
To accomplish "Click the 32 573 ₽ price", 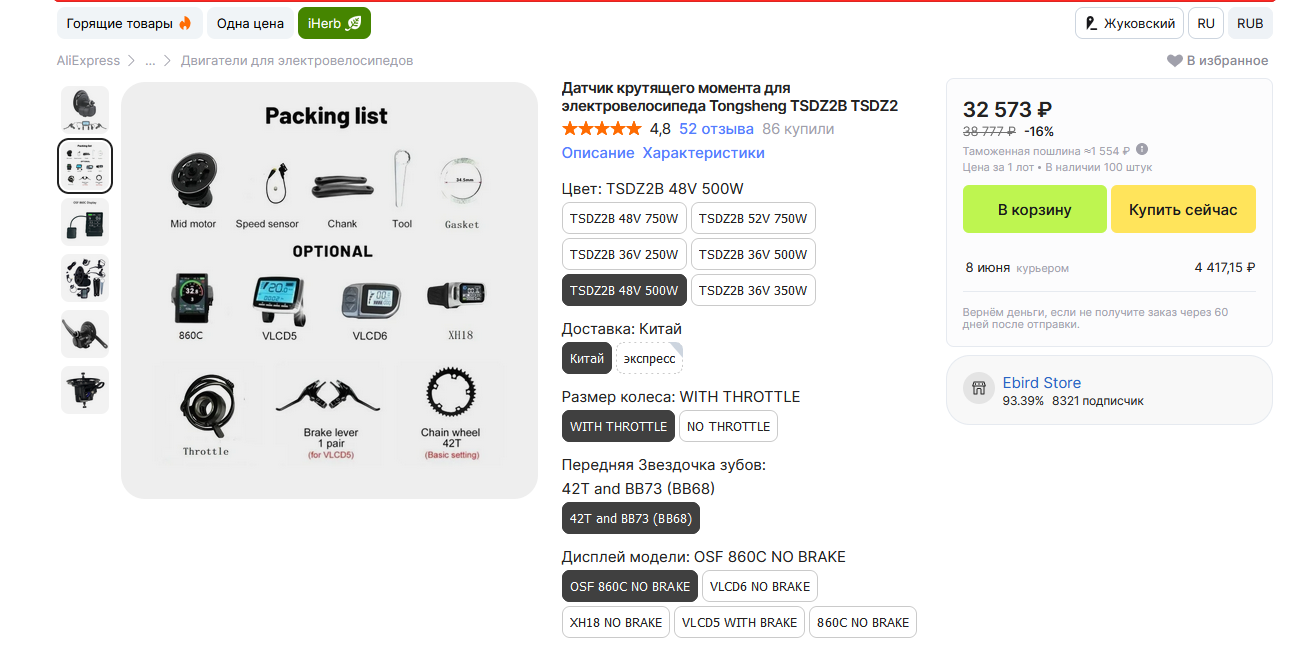I will 1007,110.
